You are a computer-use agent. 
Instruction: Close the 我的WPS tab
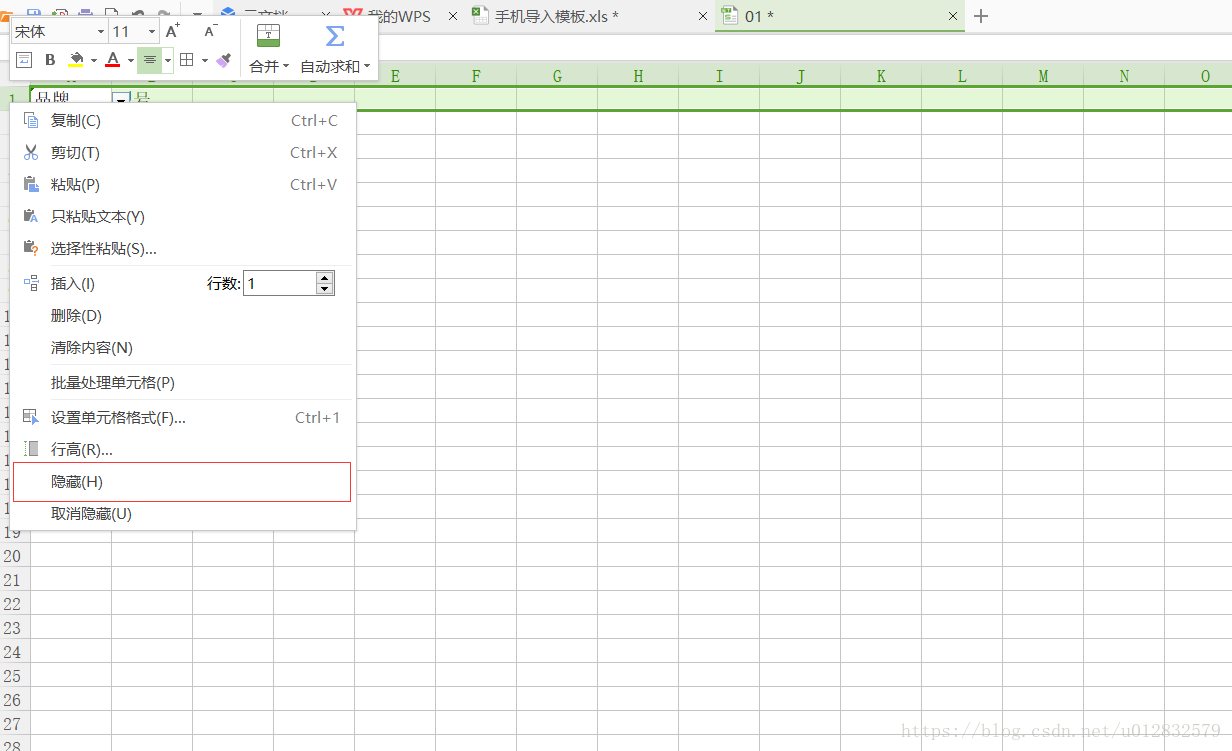(453, 17)
